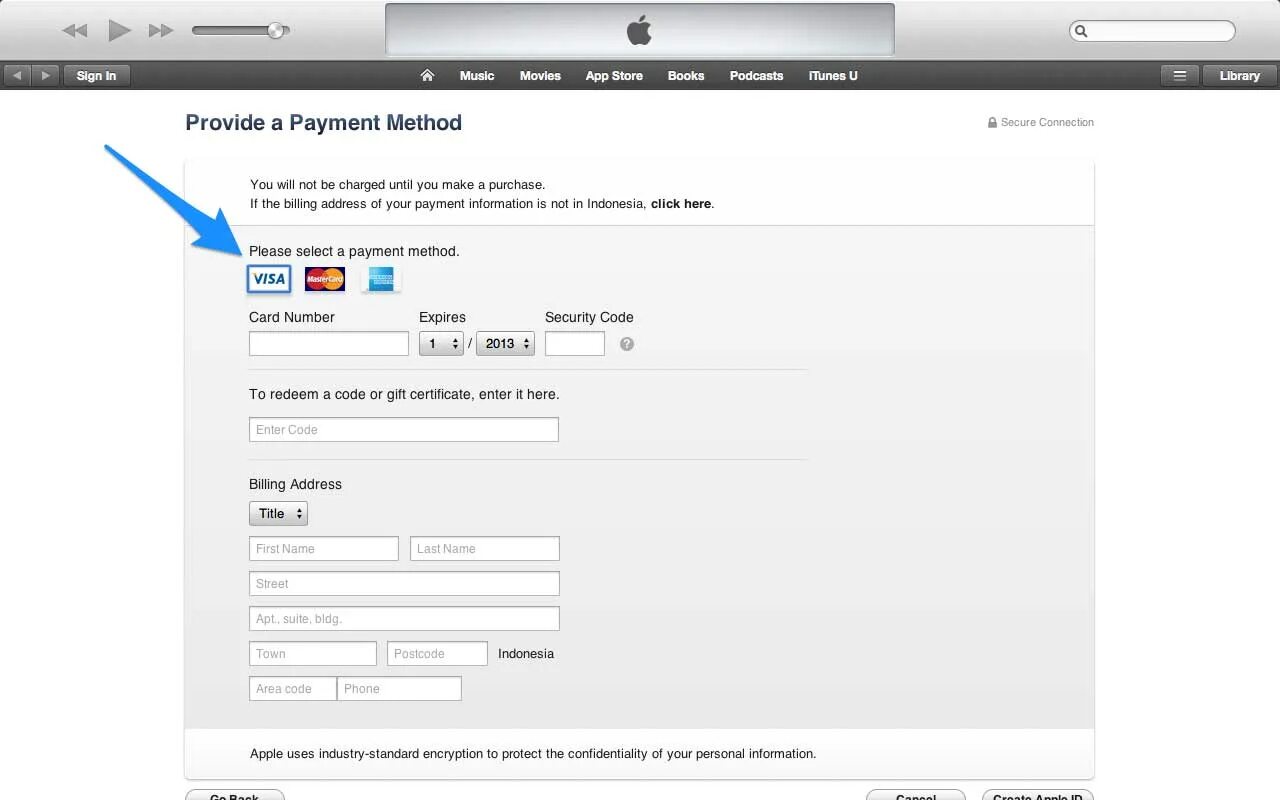Viewport: 1280px width, 800px height.
Task: Select the American Express payment icon
Action: coord(381,279)
